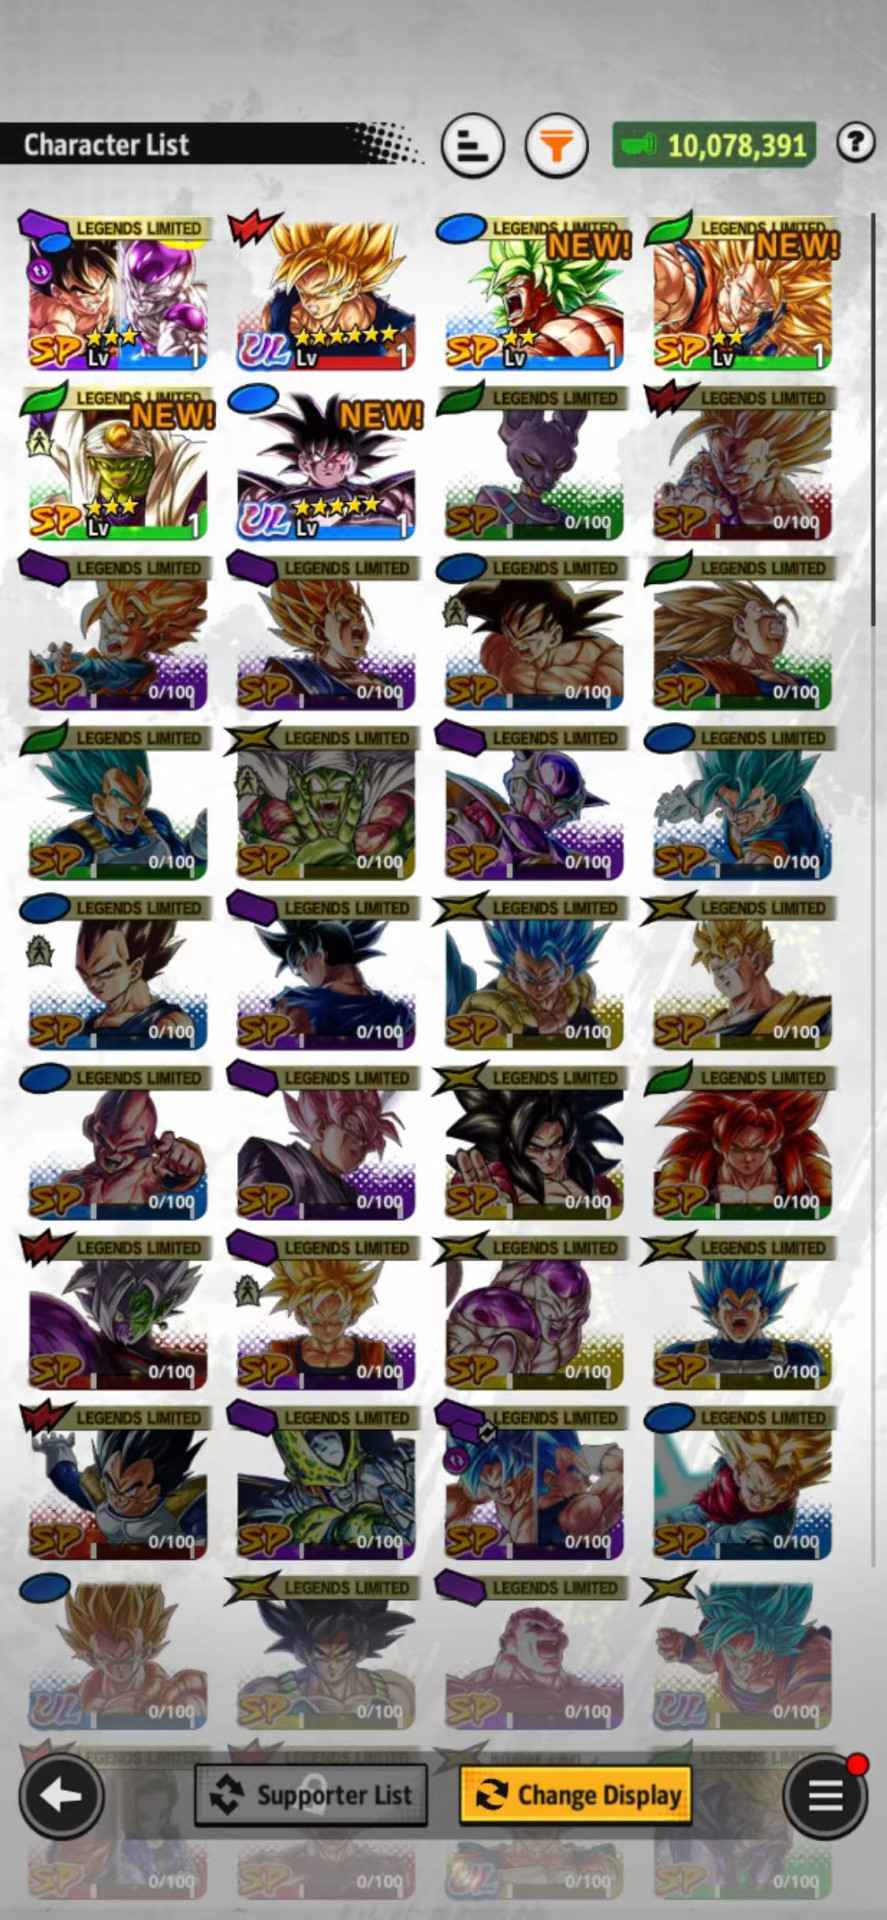Tap the green Zeni currency counter

[x=715, y=146]
